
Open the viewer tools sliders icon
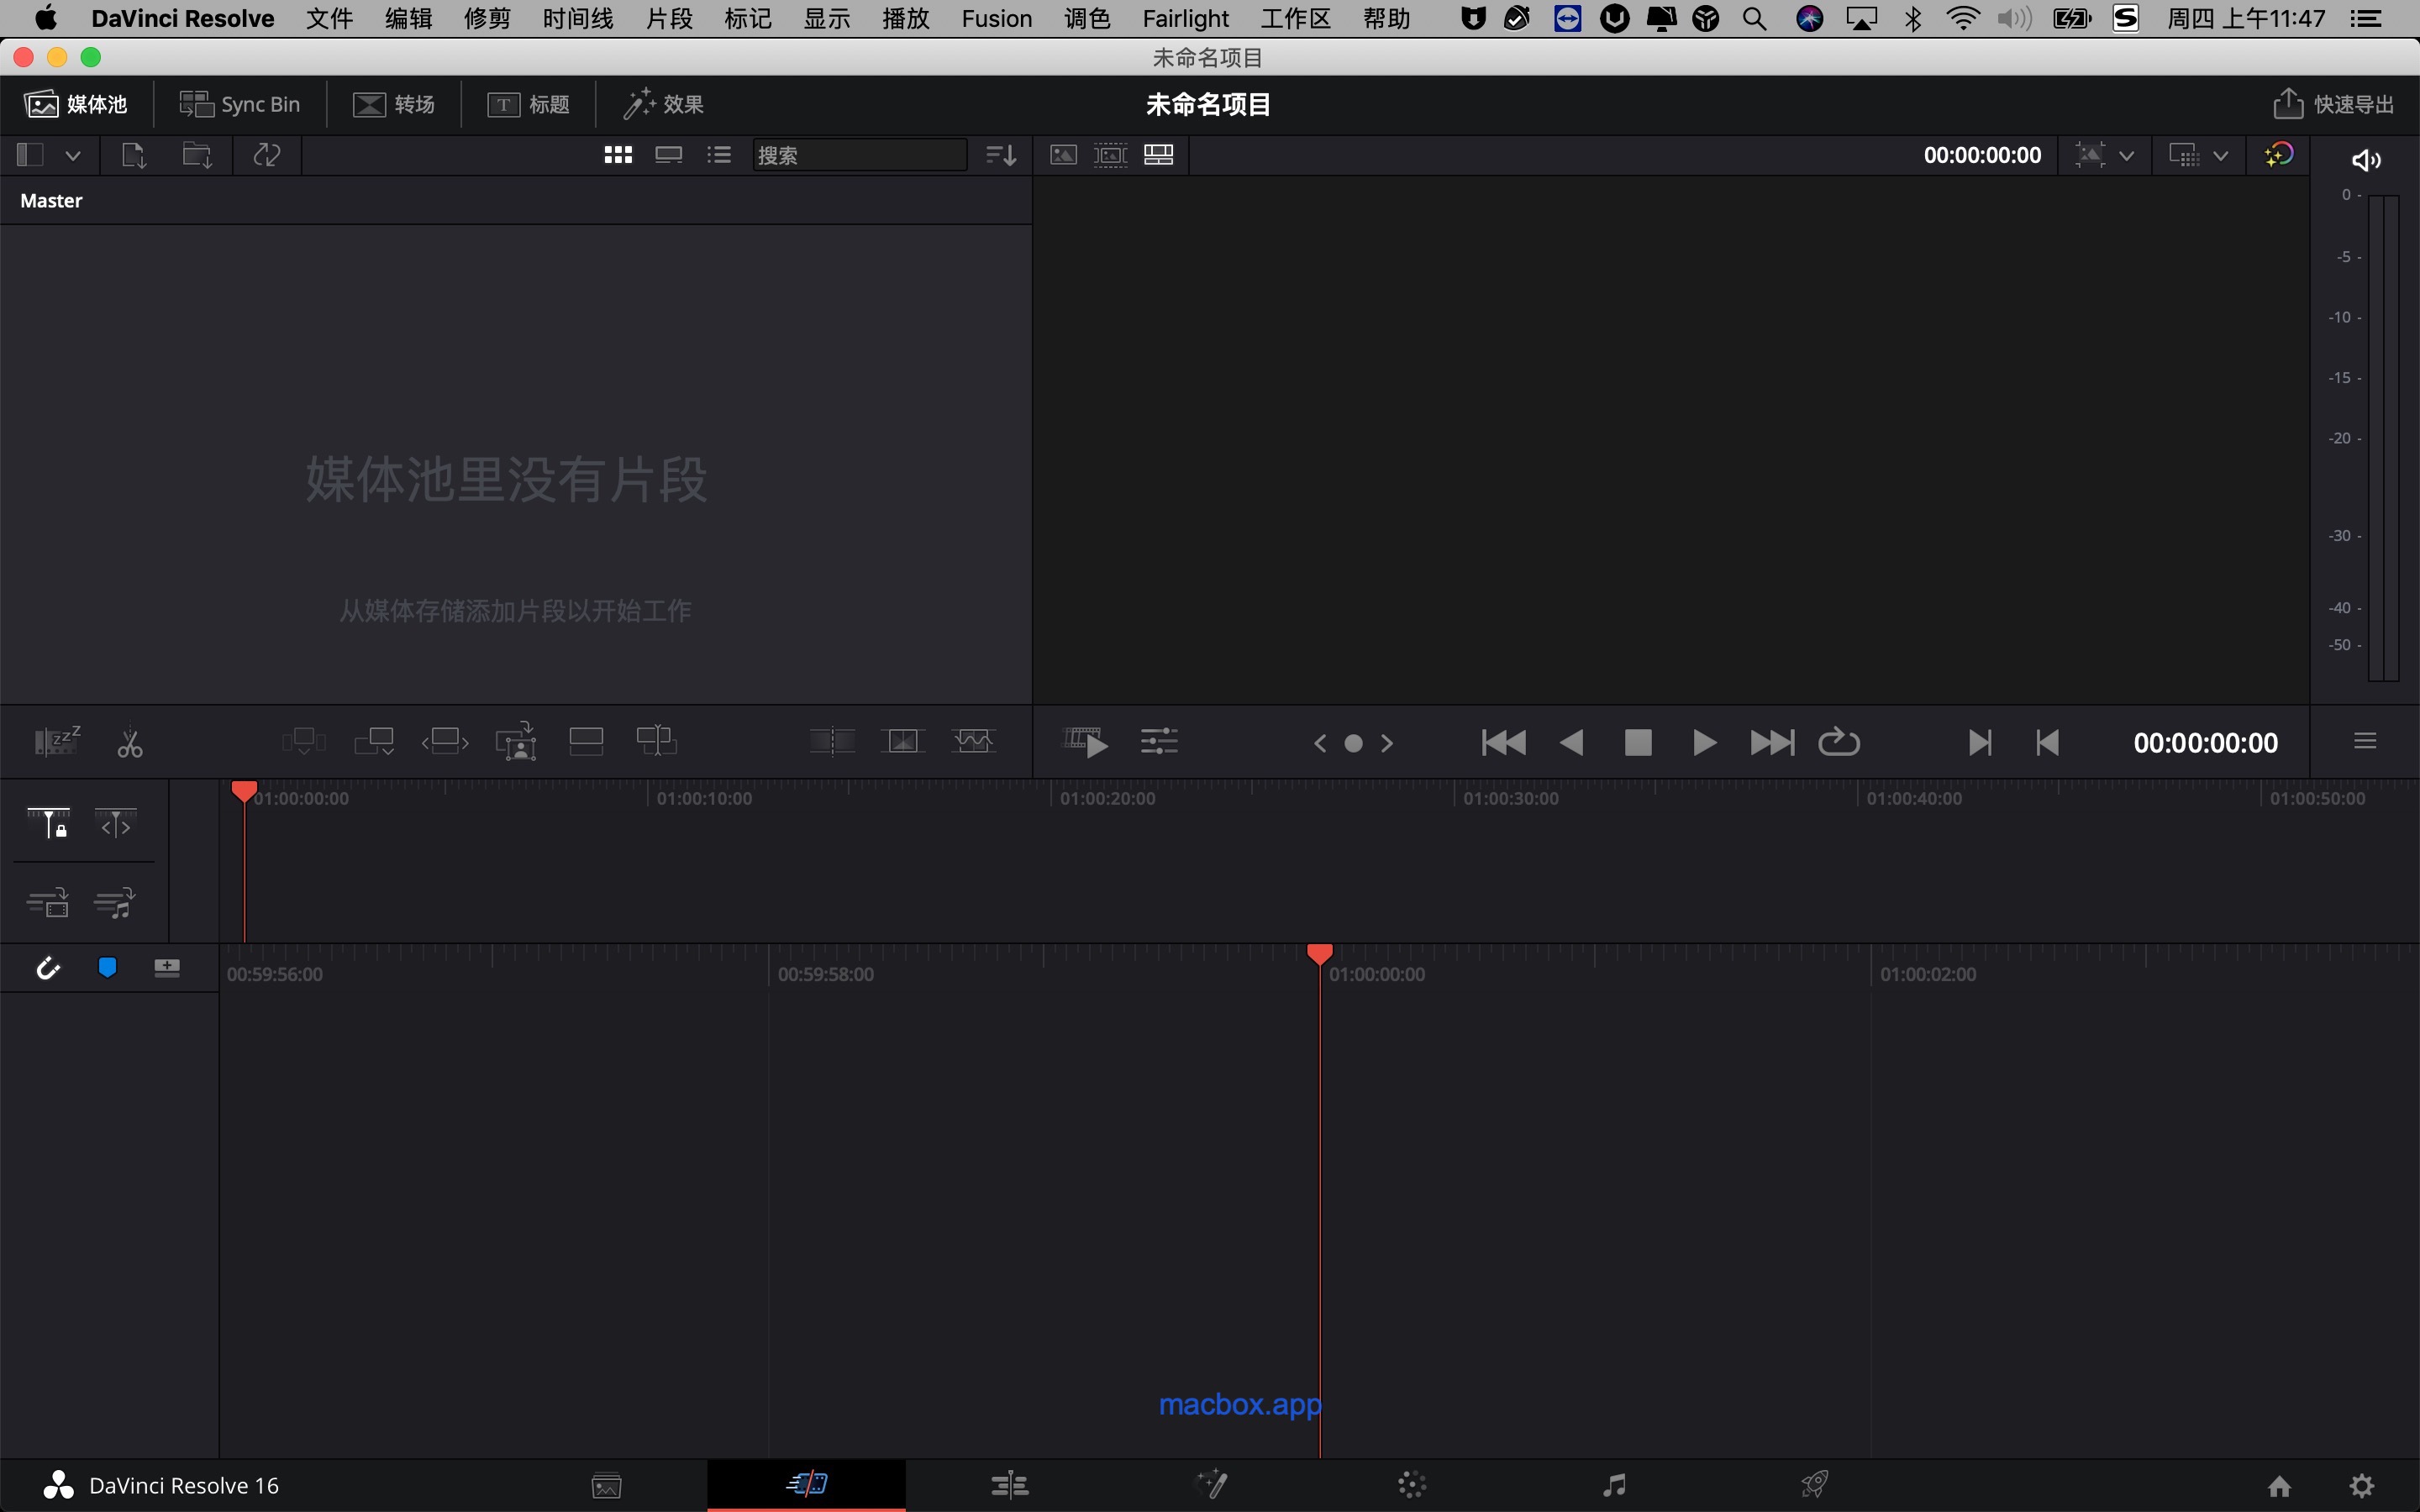click(1159, 742)
